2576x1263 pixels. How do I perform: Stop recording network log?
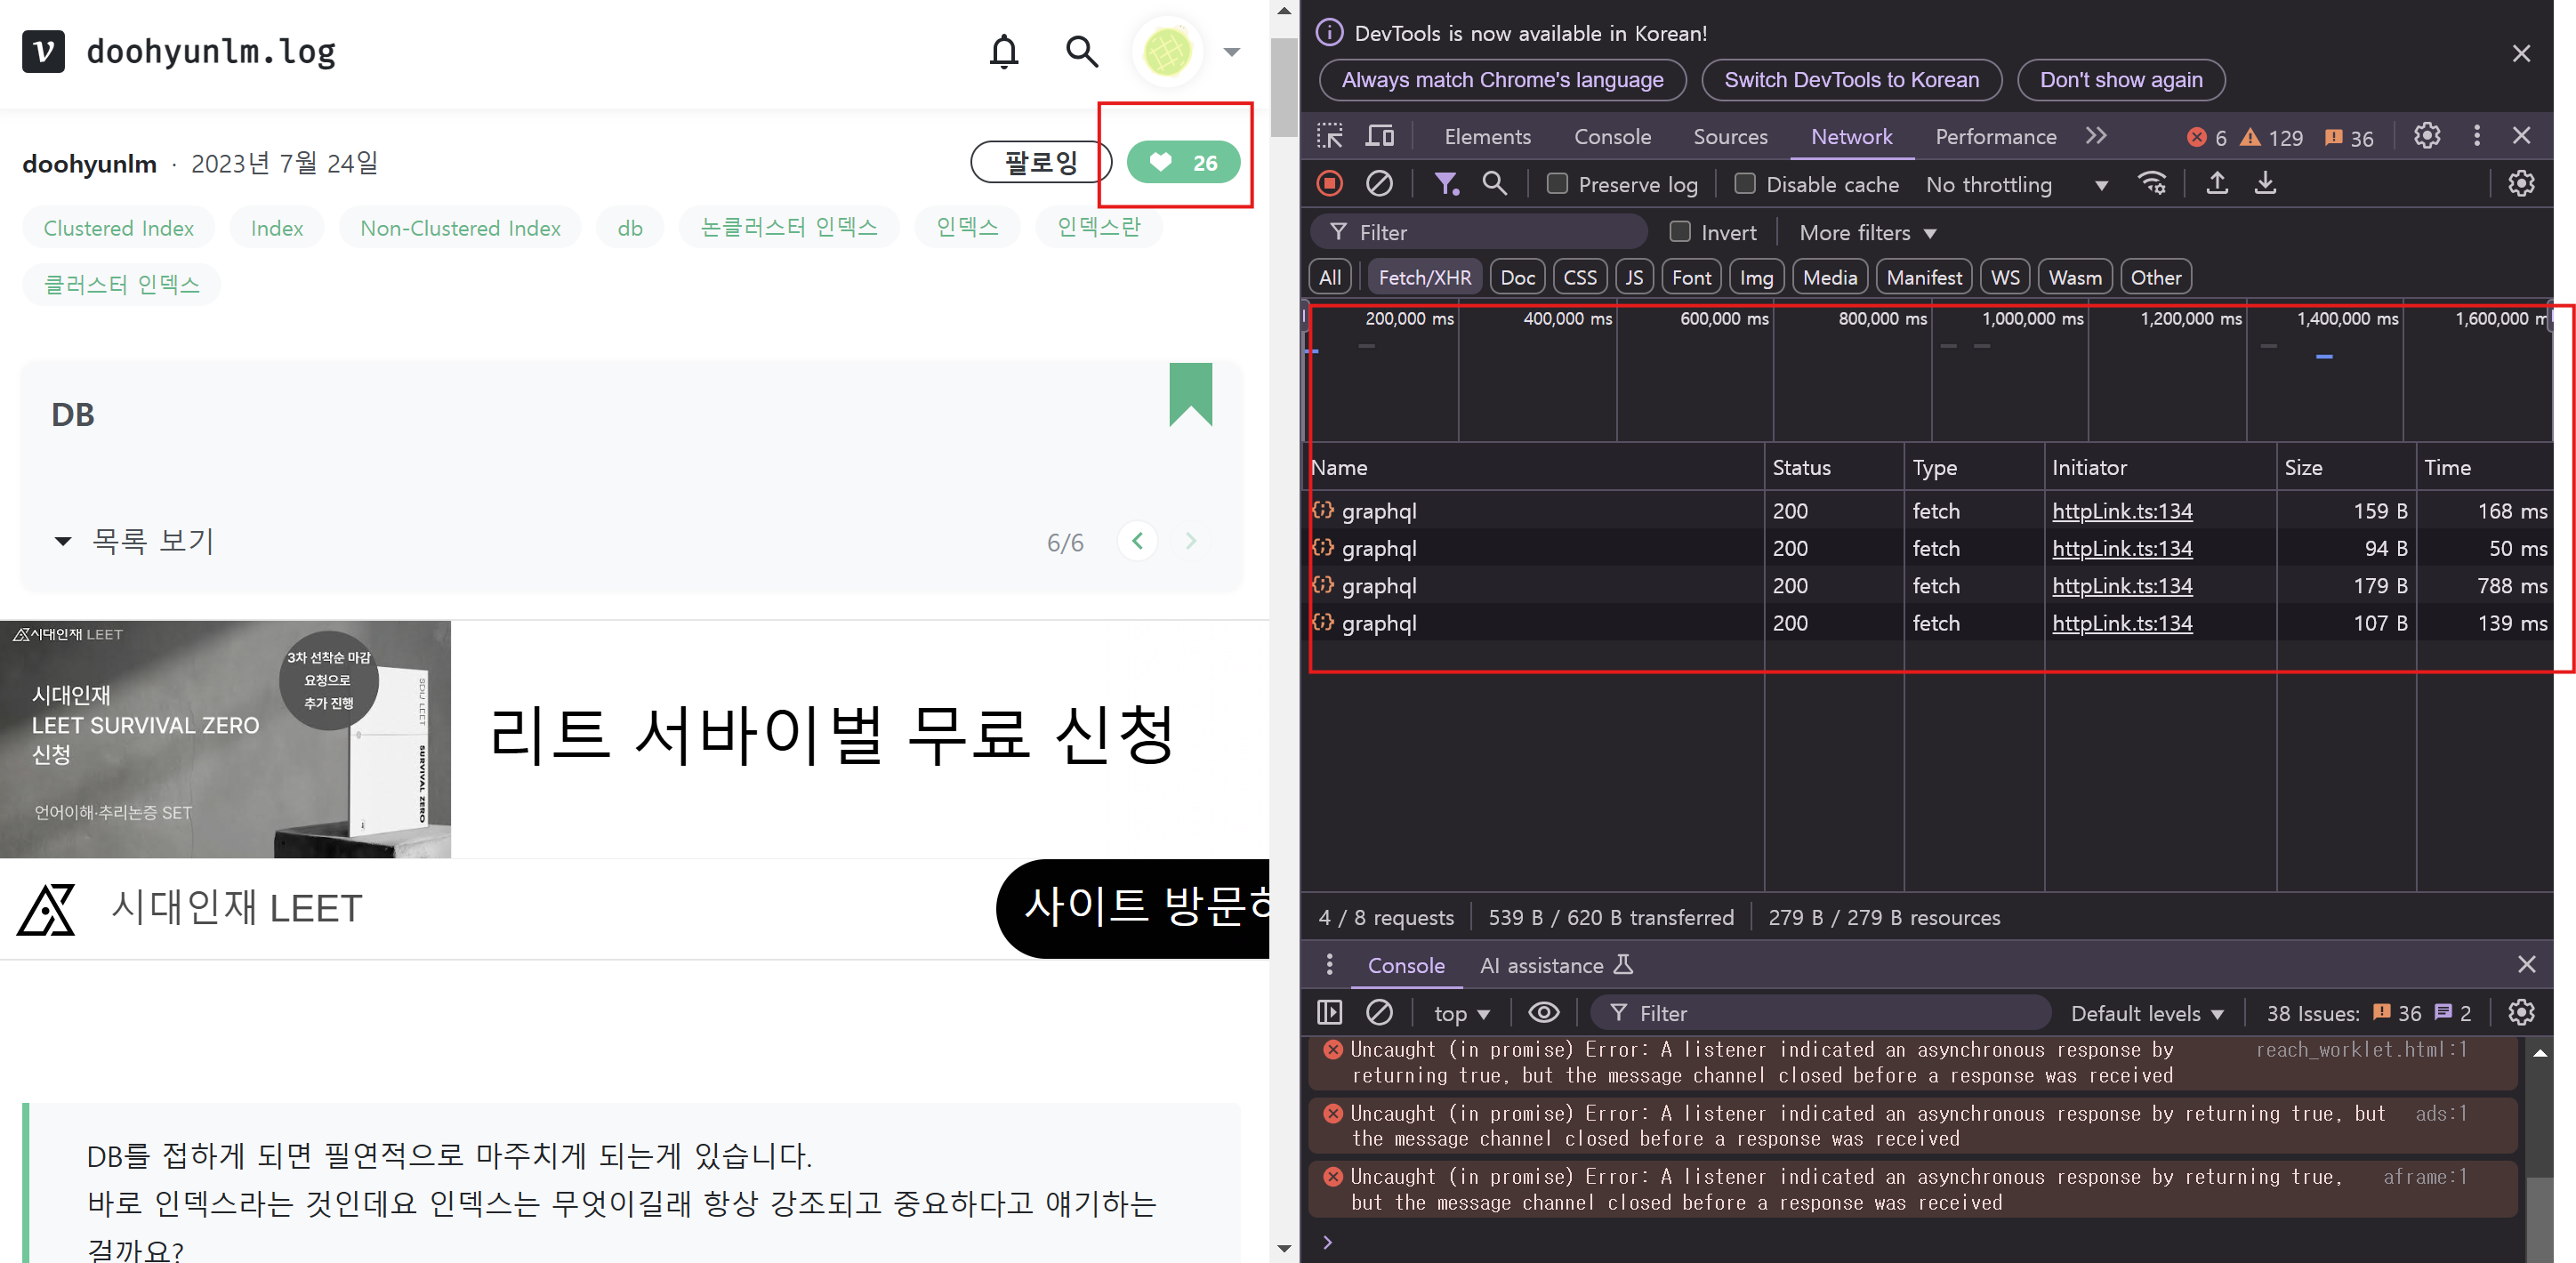[x=1329, y=184]
